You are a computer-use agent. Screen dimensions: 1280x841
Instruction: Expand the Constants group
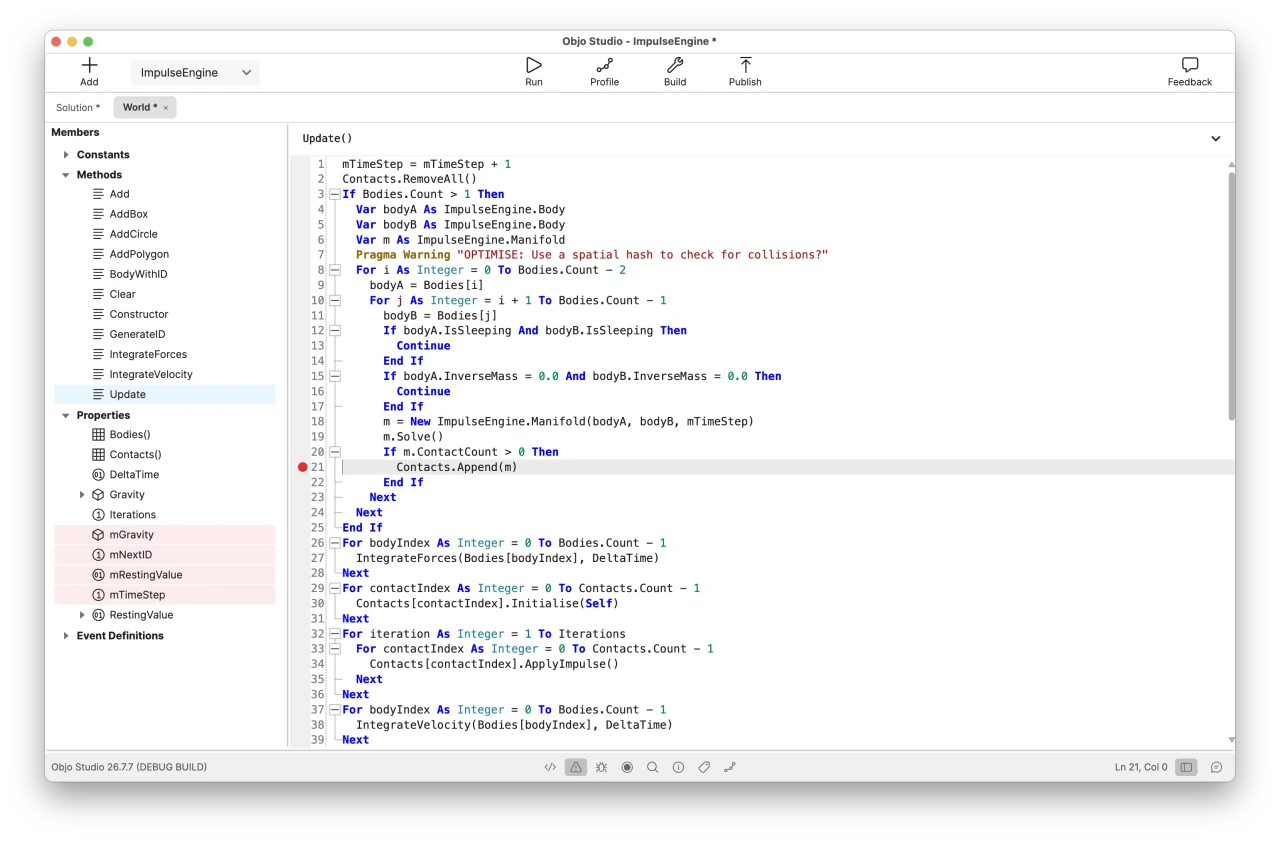tap(66, 155)
